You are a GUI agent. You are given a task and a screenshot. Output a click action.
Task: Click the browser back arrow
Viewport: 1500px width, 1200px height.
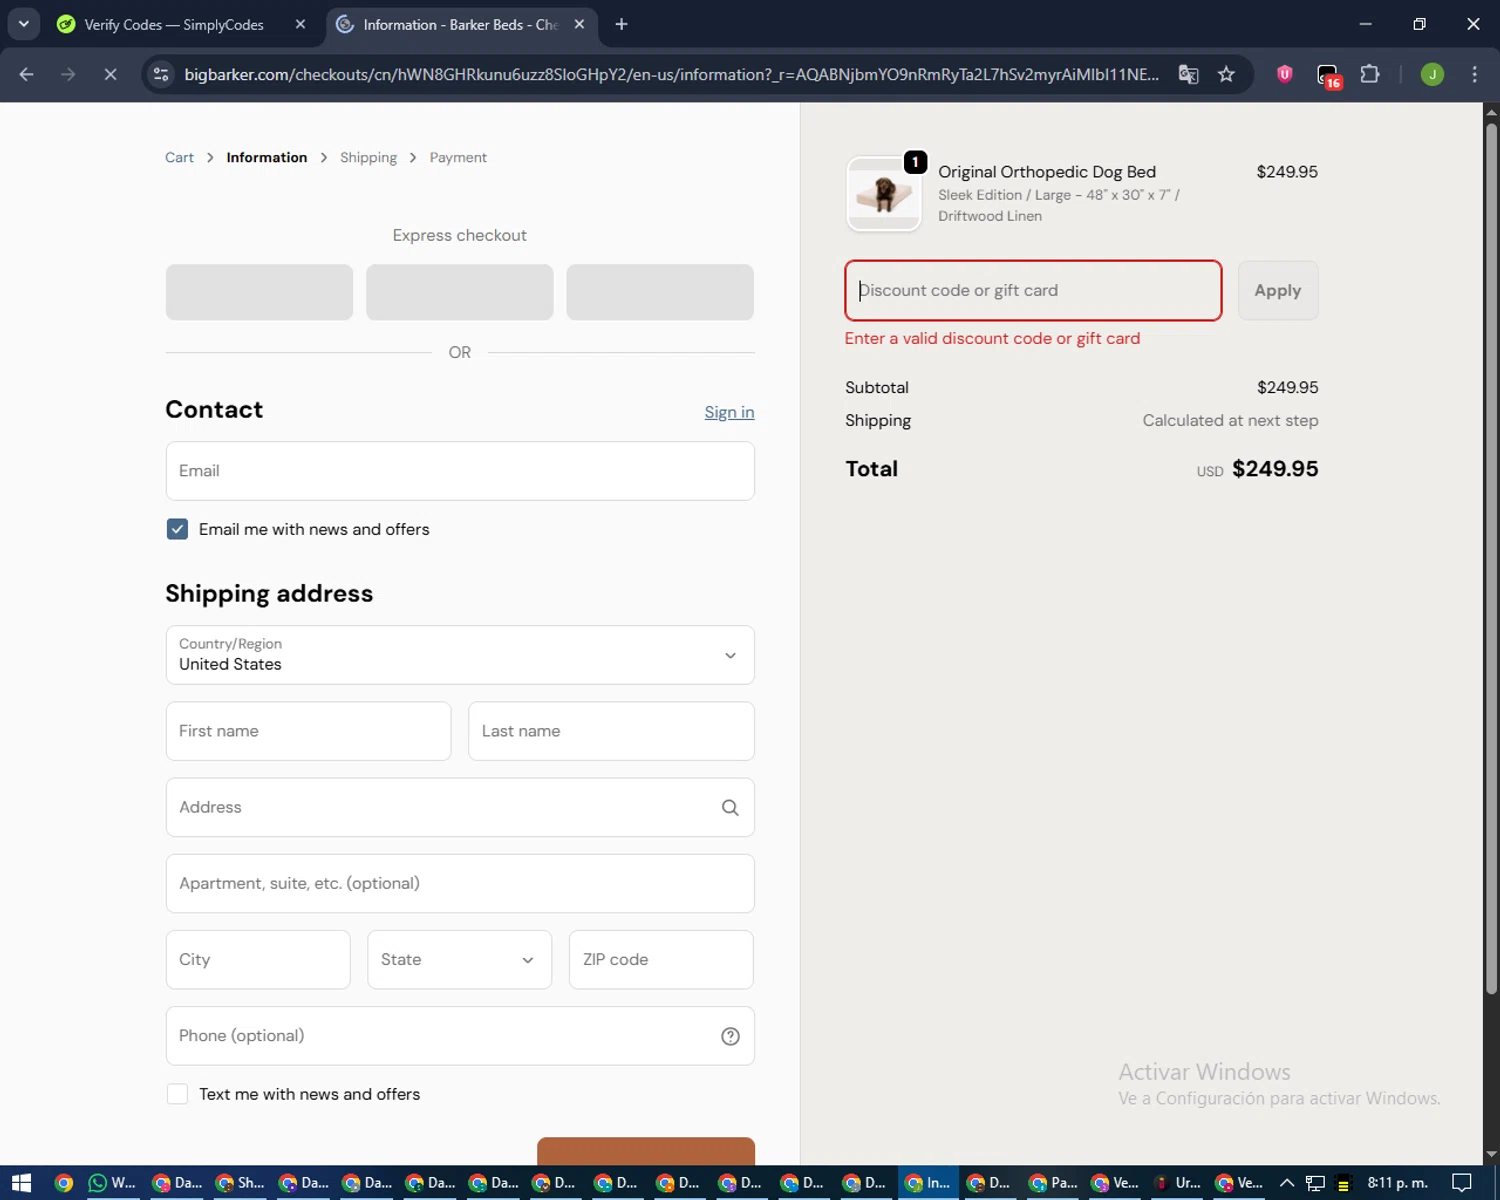[x=27, y=74]
